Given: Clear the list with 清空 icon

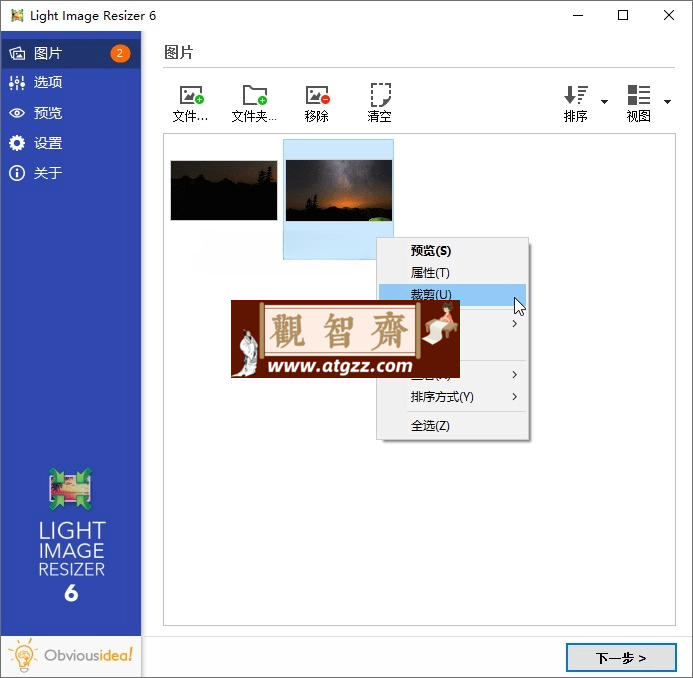Looking at the screenshot, I should click(380, 104).
